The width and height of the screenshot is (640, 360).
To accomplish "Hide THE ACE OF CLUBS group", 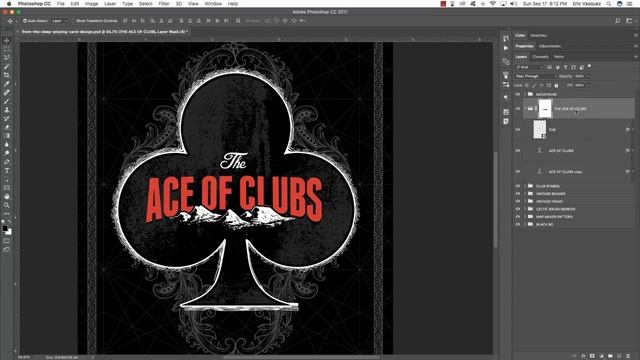I will tap(518, 109).
